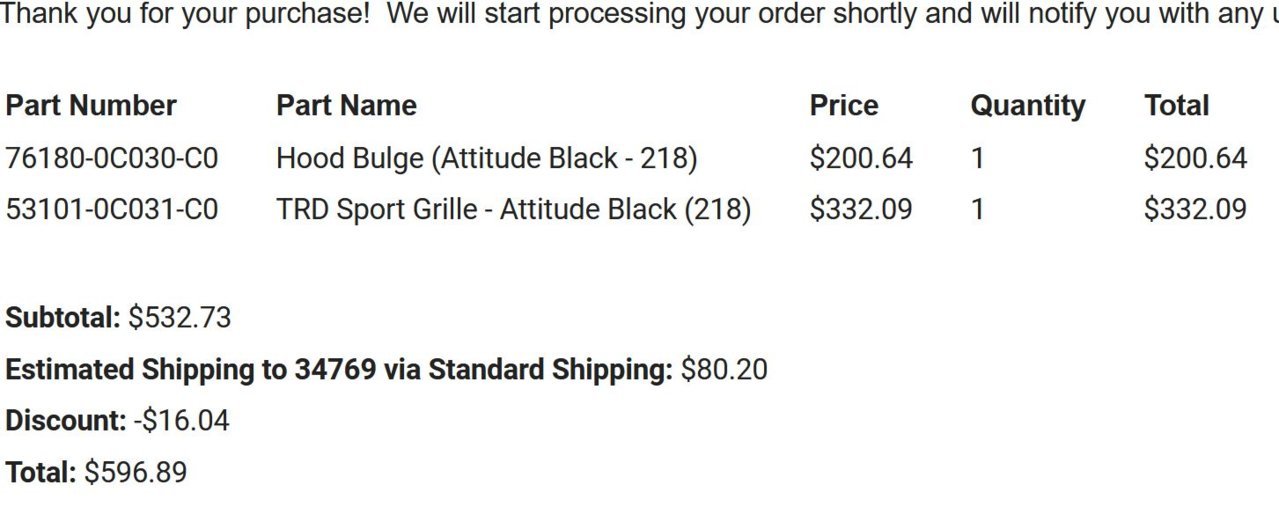1279x507 pixels.
Task: Click the Part Number column header
Action: click(x=91, y=106)
